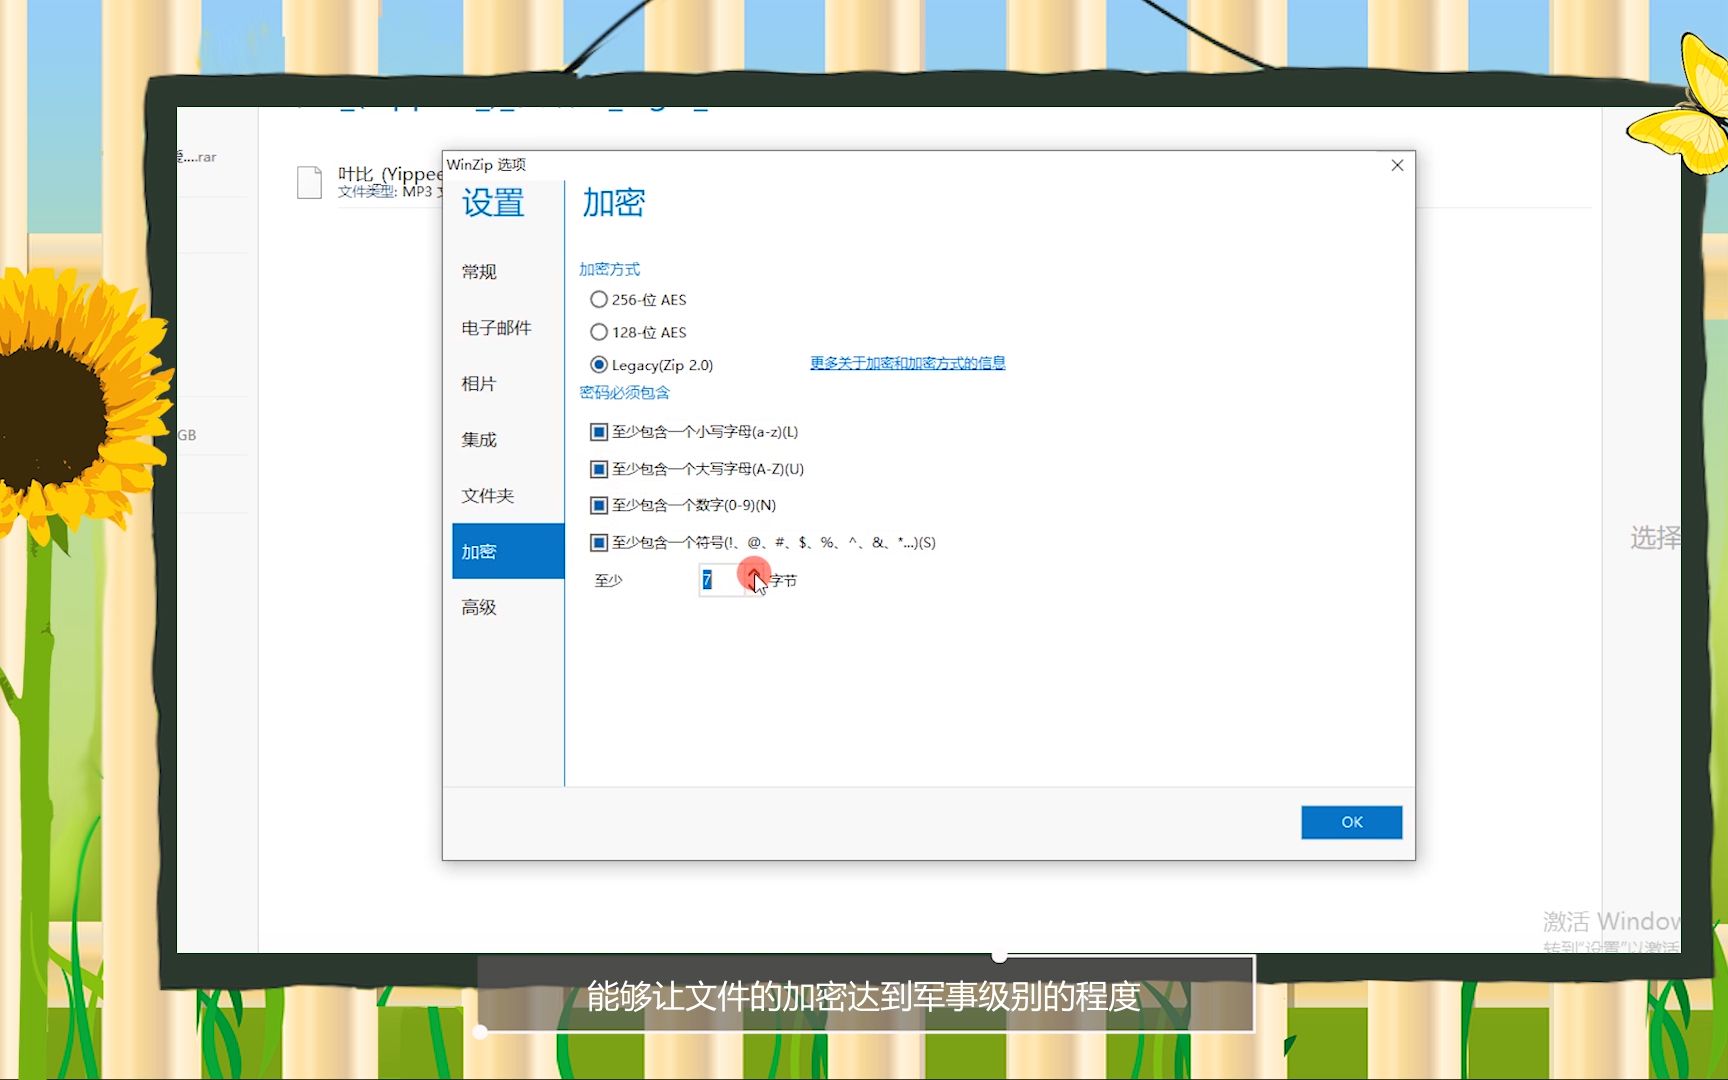This screenshot has width=1728, height=1080.
Task: Switch to the 相片 settings tab
Action: pyautogui.click(x=508, y=384)
